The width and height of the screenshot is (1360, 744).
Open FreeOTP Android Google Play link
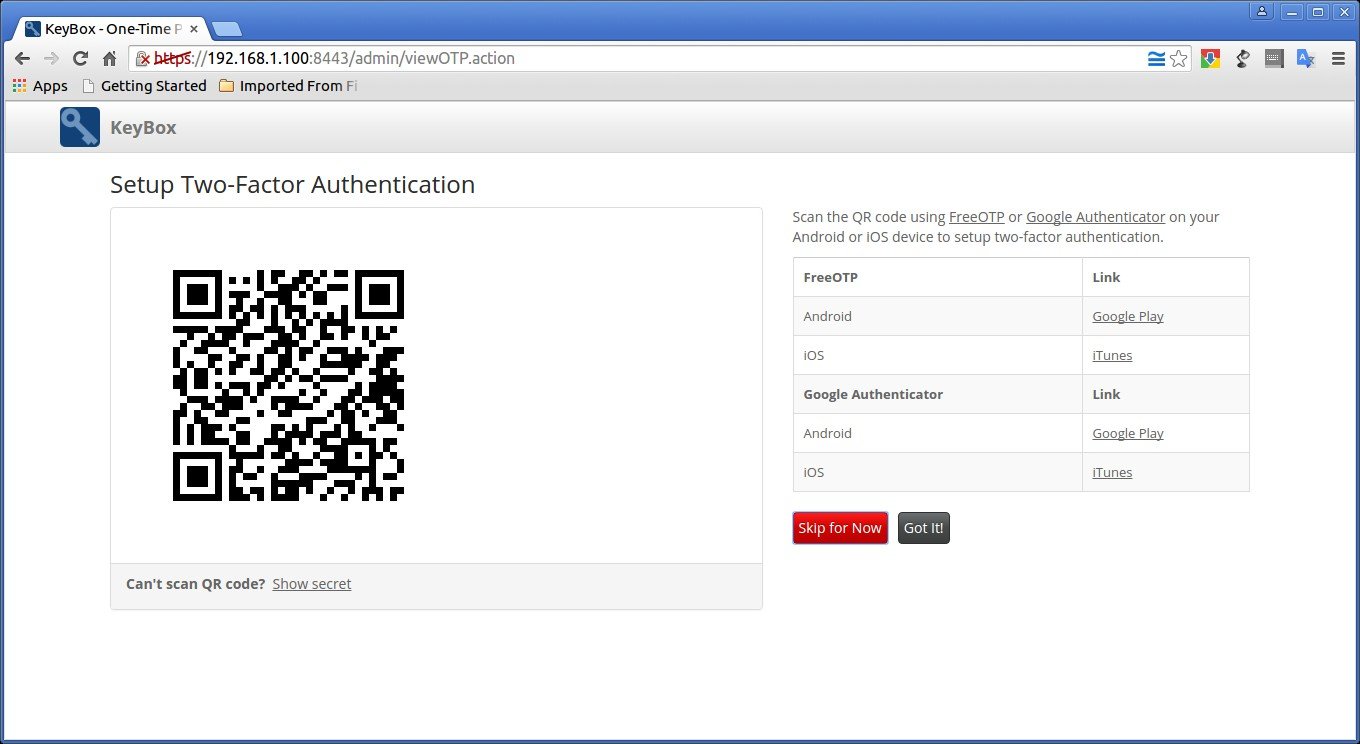pos(1128,316)
